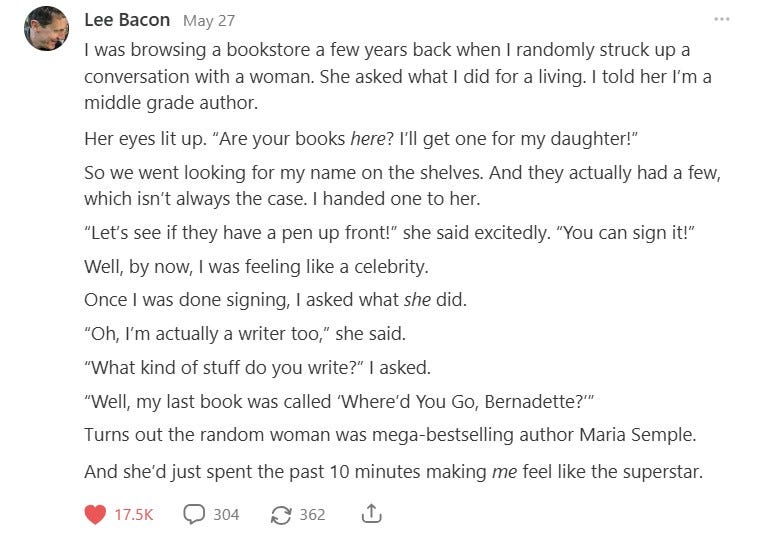This screenshot has height=543, width=762.
Task: Select the restack arrows icon
Action: pos(281,515)
